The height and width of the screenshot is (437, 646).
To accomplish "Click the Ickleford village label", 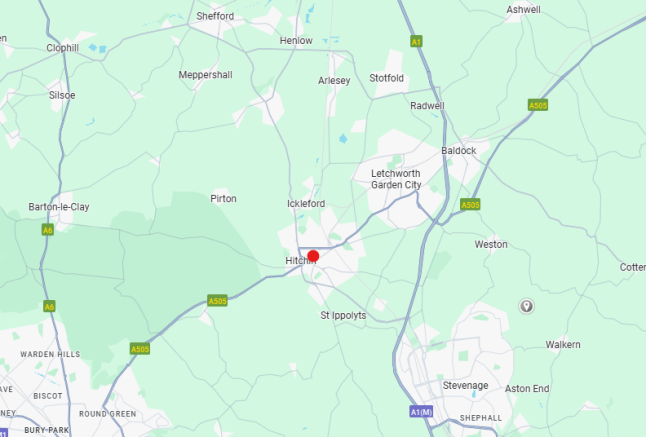I will pos(306,203).
